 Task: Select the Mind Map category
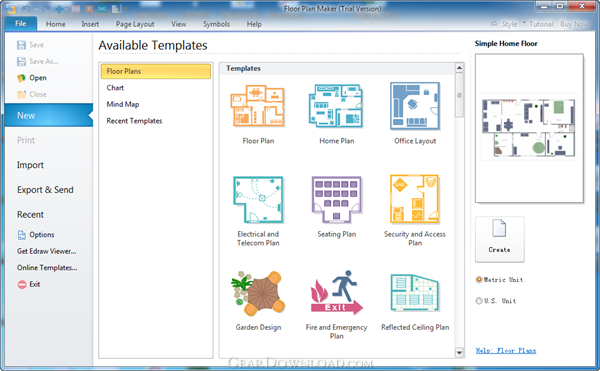coord(123,104)
